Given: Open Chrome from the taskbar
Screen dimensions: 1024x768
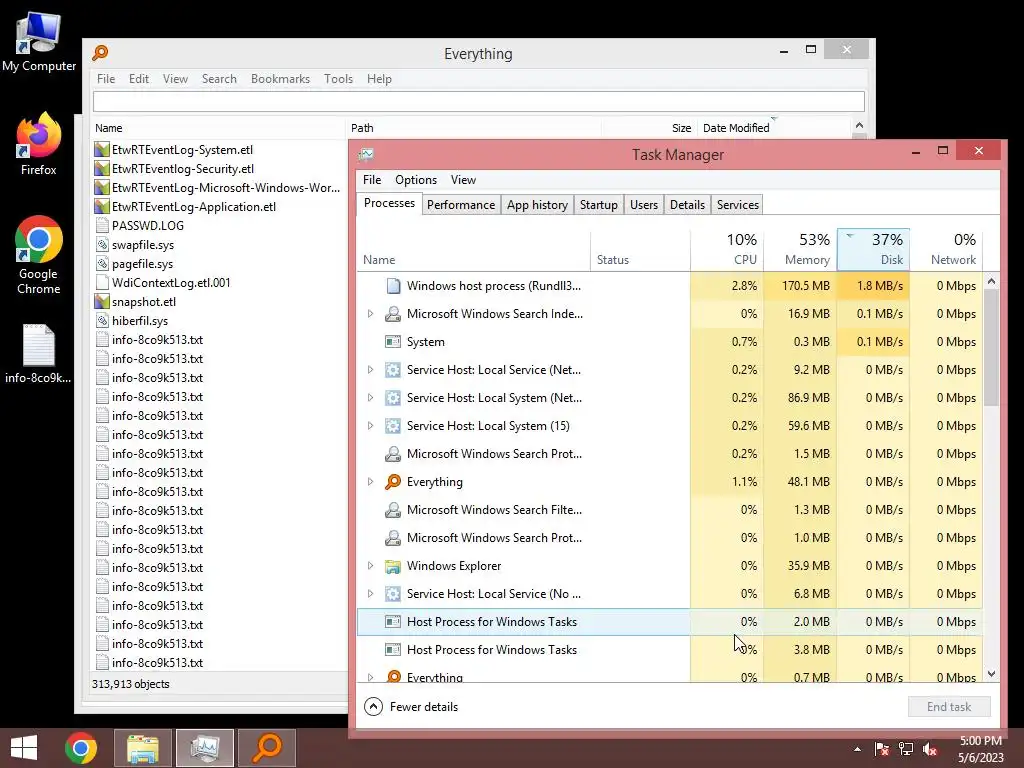Looking at the screenshot, I should (x=81, y=748).
